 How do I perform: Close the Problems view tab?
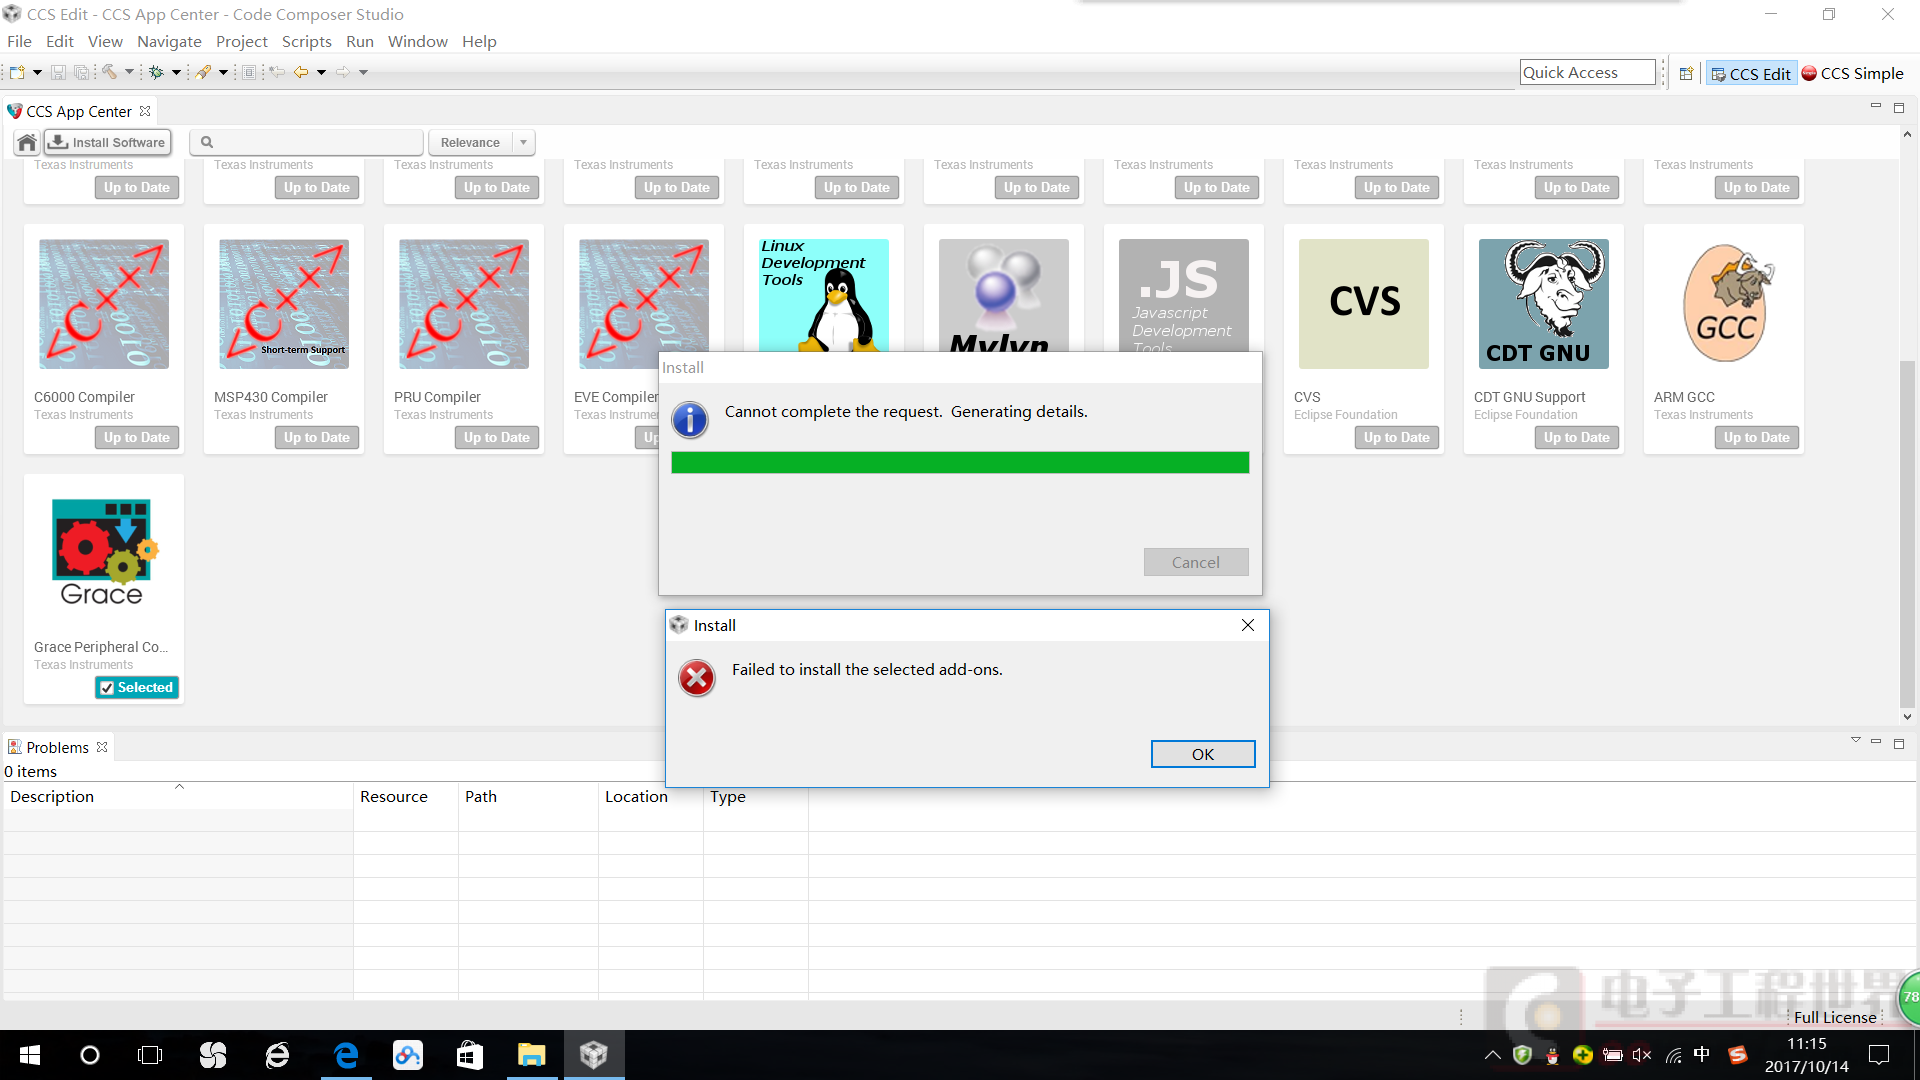click(102, 747)
